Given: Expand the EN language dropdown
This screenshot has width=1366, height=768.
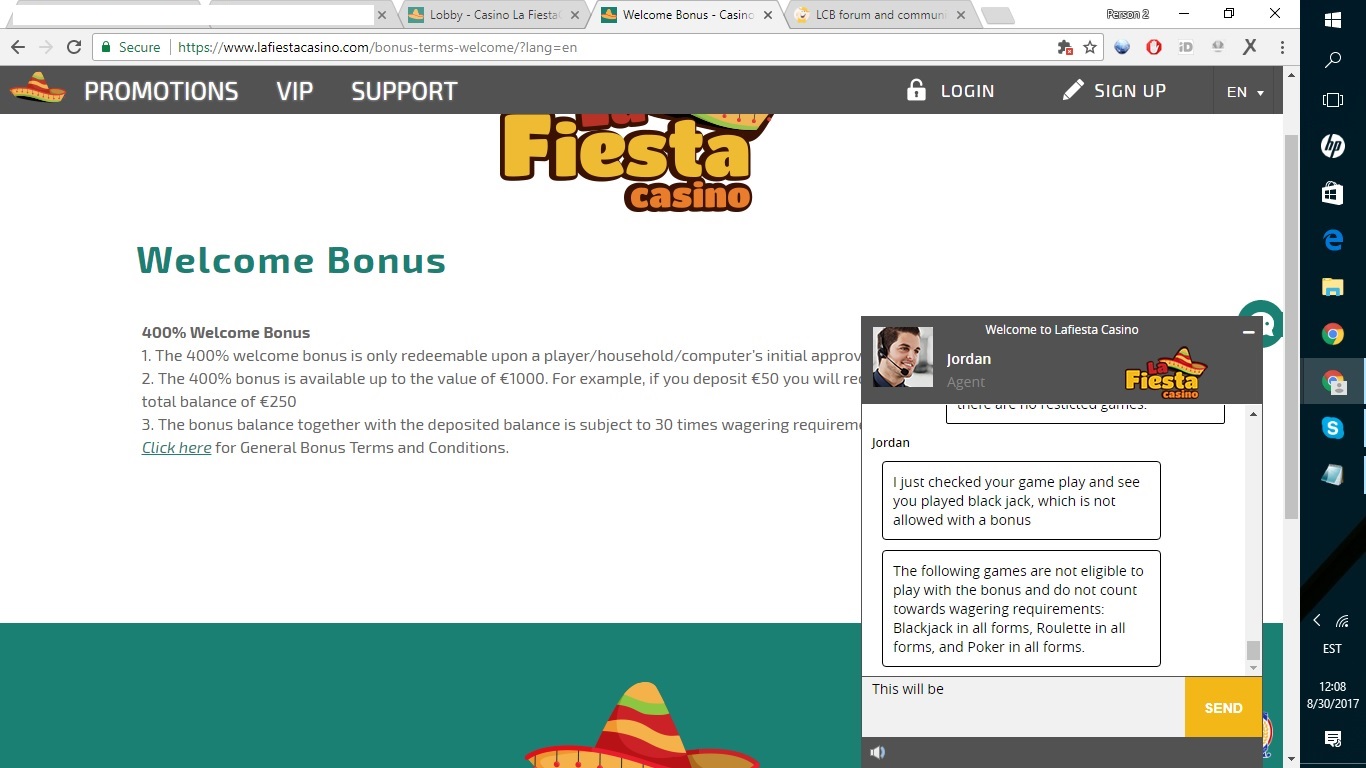Looking at the screenshot, I should coord(1245,92).
